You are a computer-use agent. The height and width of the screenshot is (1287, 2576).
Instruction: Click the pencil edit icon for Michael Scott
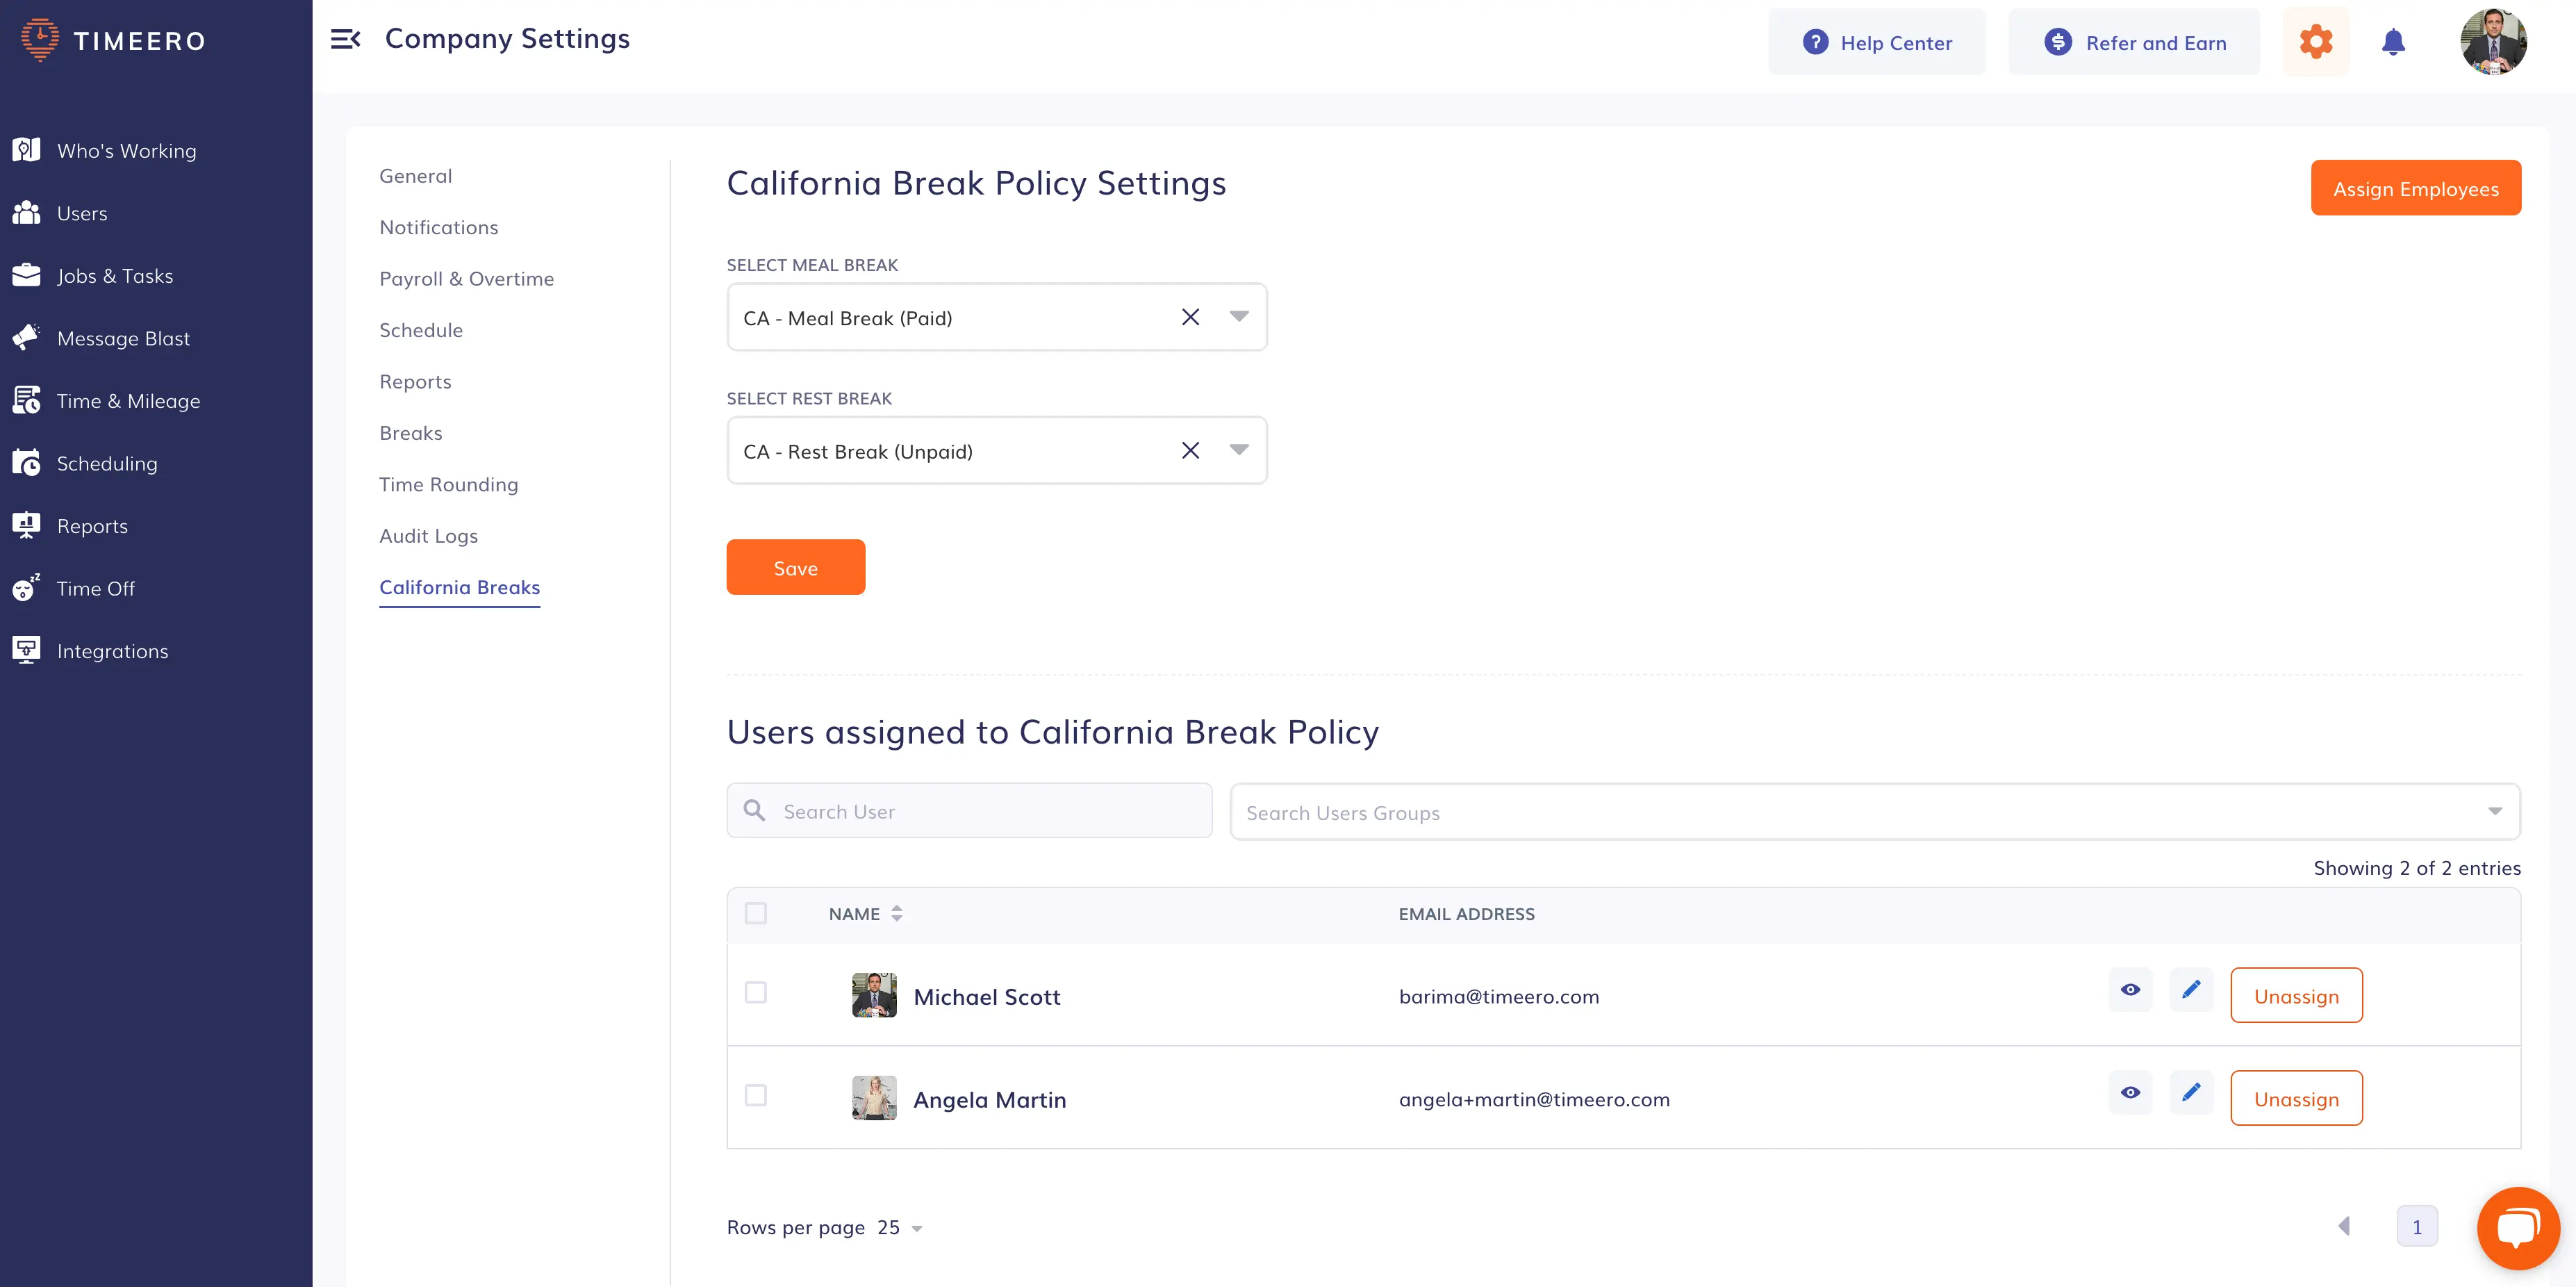point(2191,990)
